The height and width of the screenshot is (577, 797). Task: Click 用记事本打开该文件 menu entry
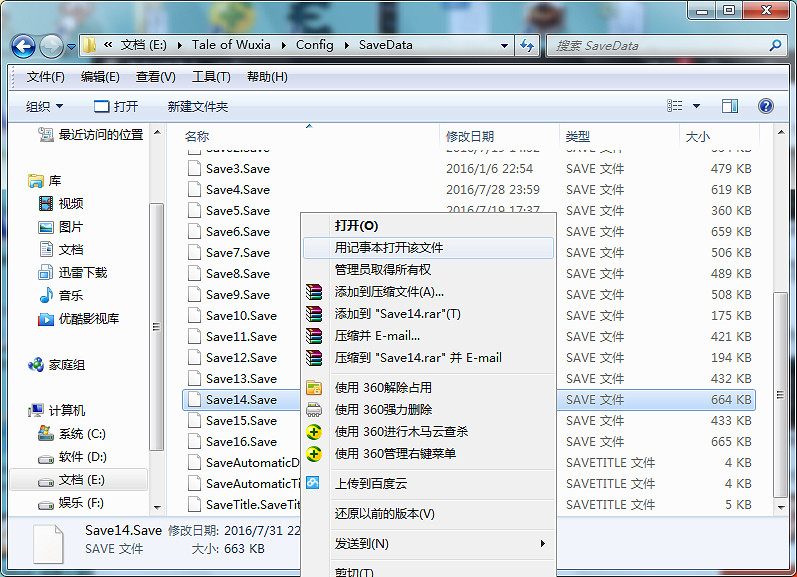pos(389,247)
